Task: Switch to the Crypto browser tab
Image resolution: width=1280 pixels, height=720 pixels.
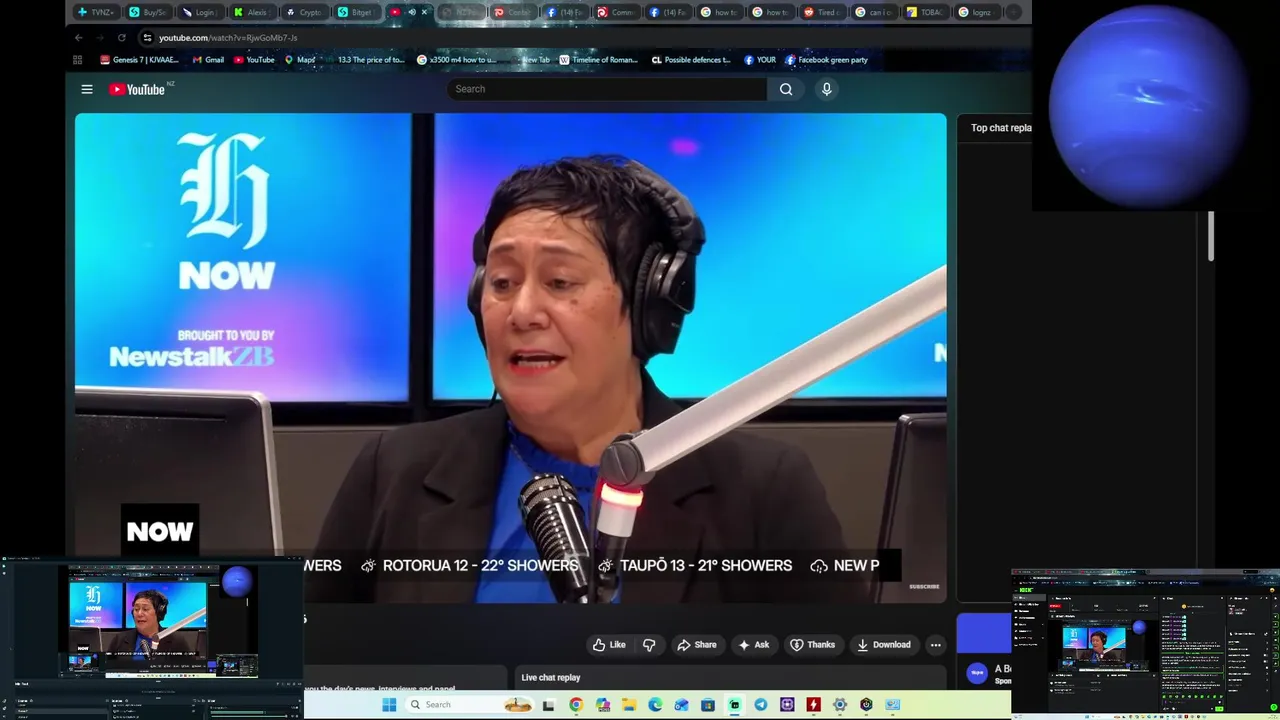Action: [303, 12]
